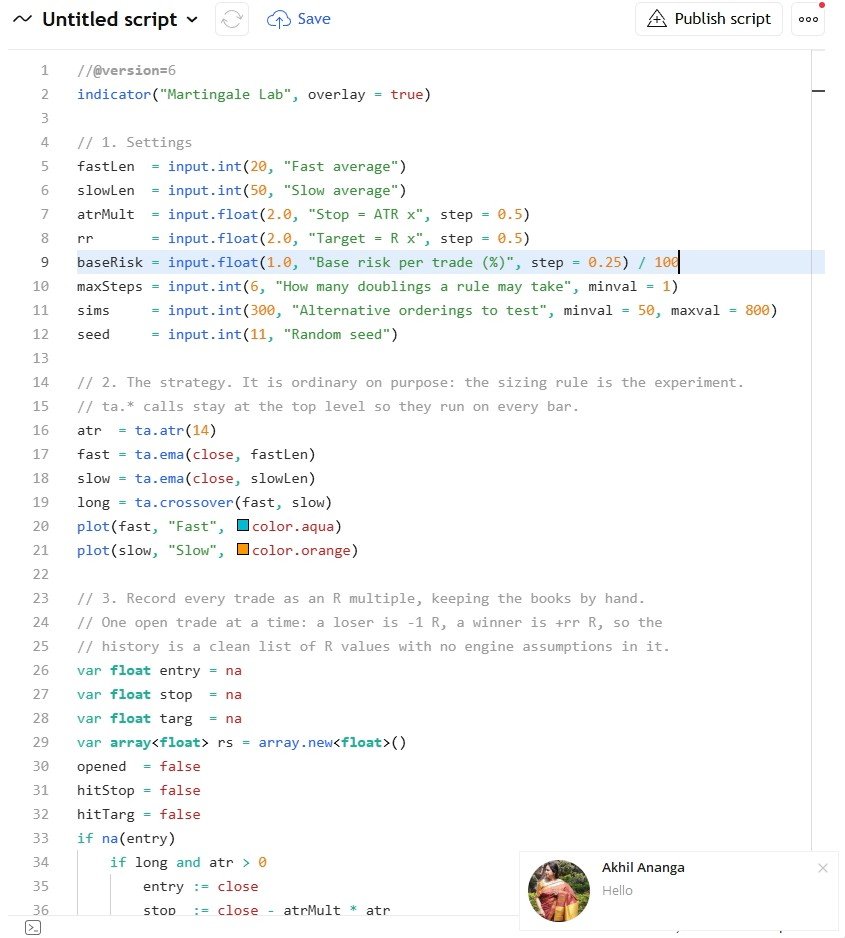Open the three-dots more options menu

pos(808,19)
